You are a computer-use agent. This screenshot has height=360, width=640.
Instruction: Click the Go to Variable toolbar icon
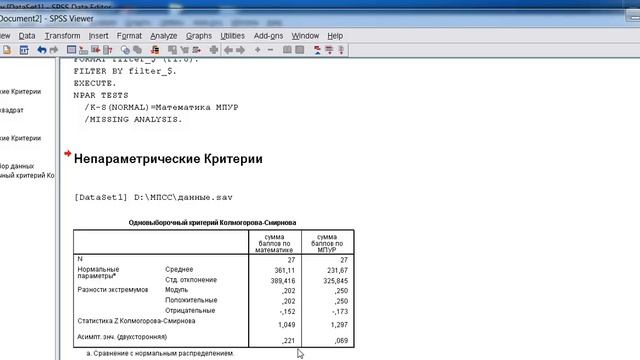coord(96,50)
